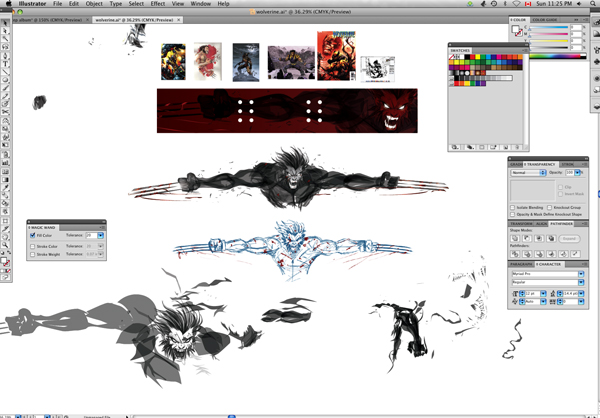The height and width of the screenshot is (418, 600).
Task: Click the red Wolverine comic cover thumbnail
Action: click(x=336, y=56)
